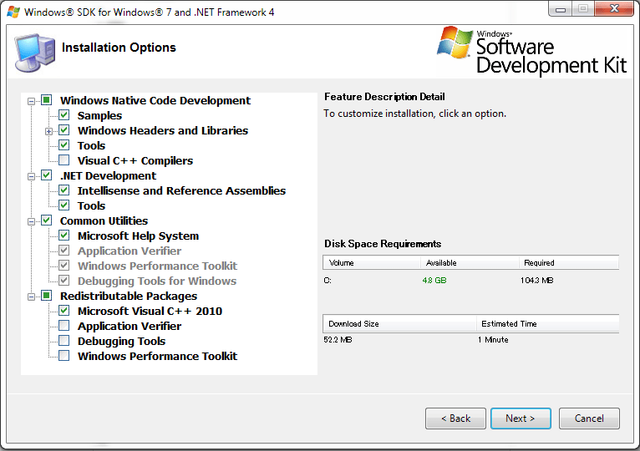
Task: Close the SDK setup window
Action: click(x=614, y=9)
